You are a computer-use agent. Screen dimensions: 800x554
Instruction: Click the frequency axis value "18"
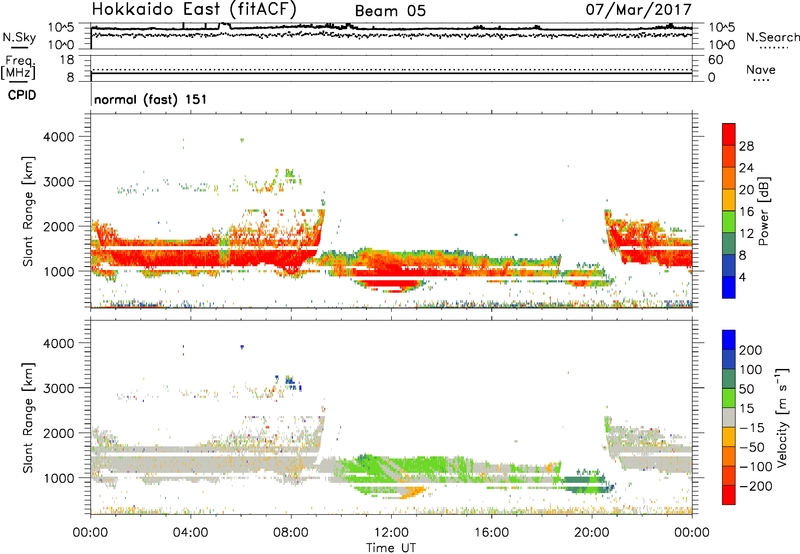67,60
